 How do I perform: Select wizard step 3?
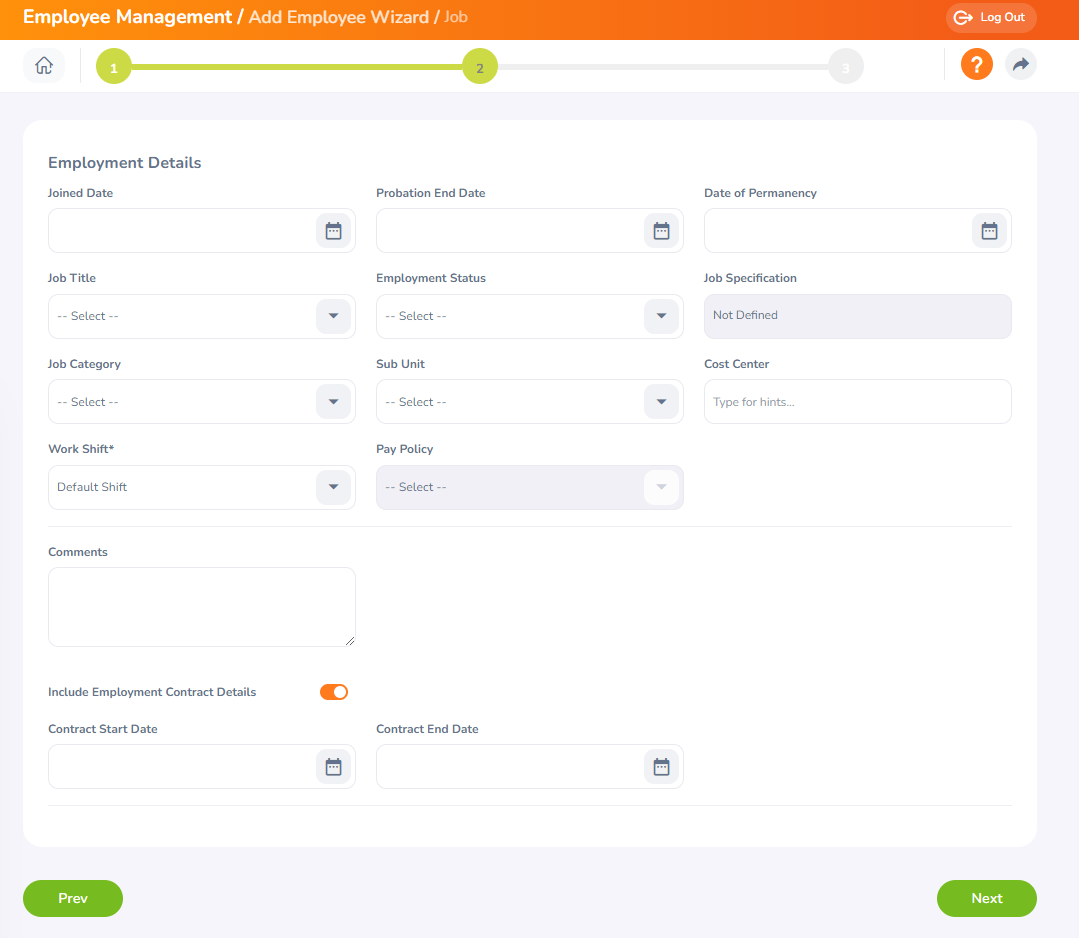click(845, 66)
